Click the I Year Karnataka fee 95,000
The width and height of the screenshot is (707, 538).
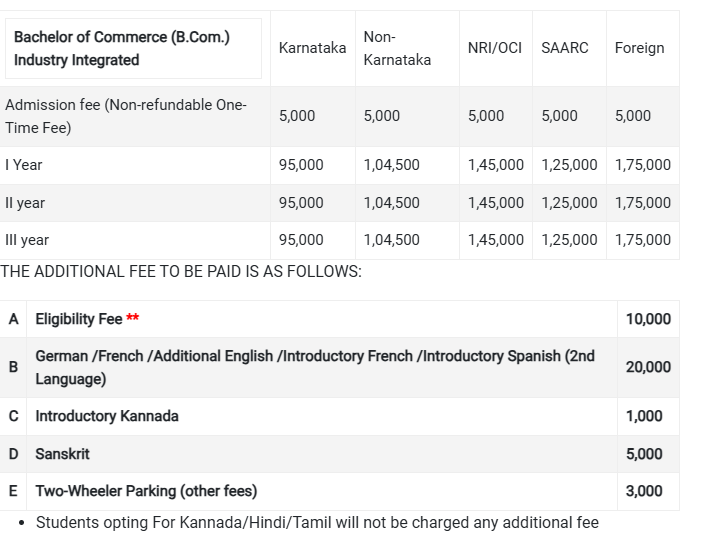click(x=301, y=165)
